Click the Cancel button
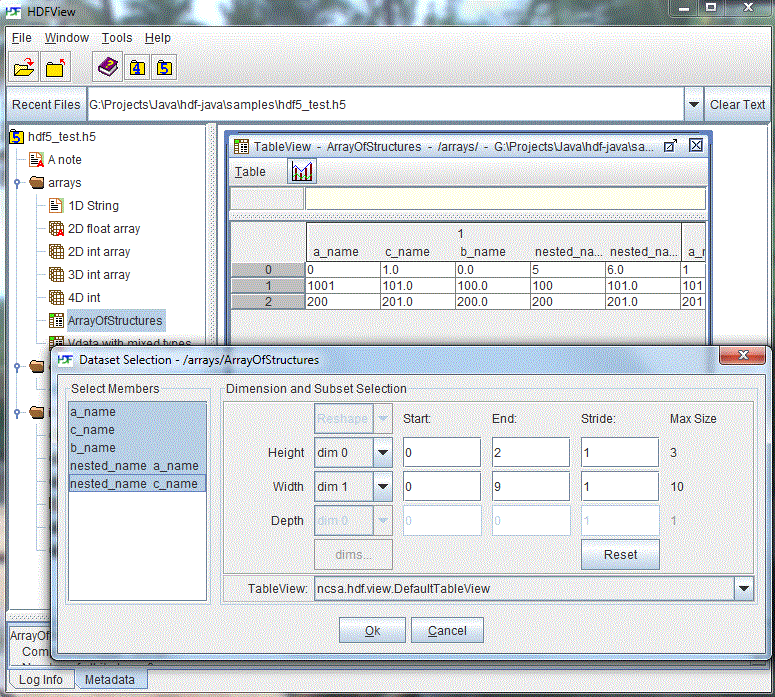Viewport: 775px width, 697px height. pos(447,630)
